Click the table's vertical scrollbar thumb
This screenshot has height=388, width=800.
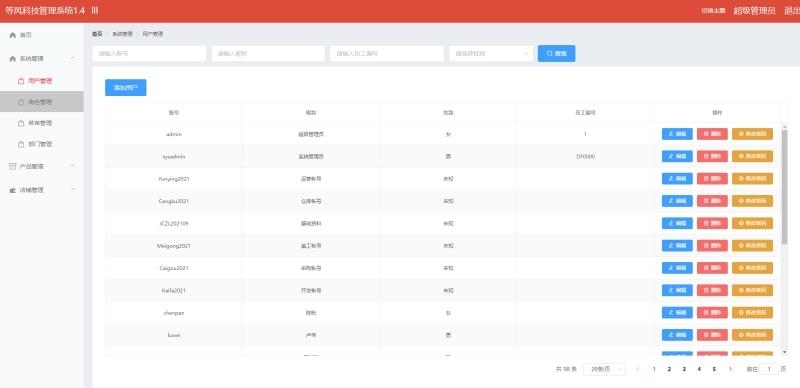tap(785, 186)
